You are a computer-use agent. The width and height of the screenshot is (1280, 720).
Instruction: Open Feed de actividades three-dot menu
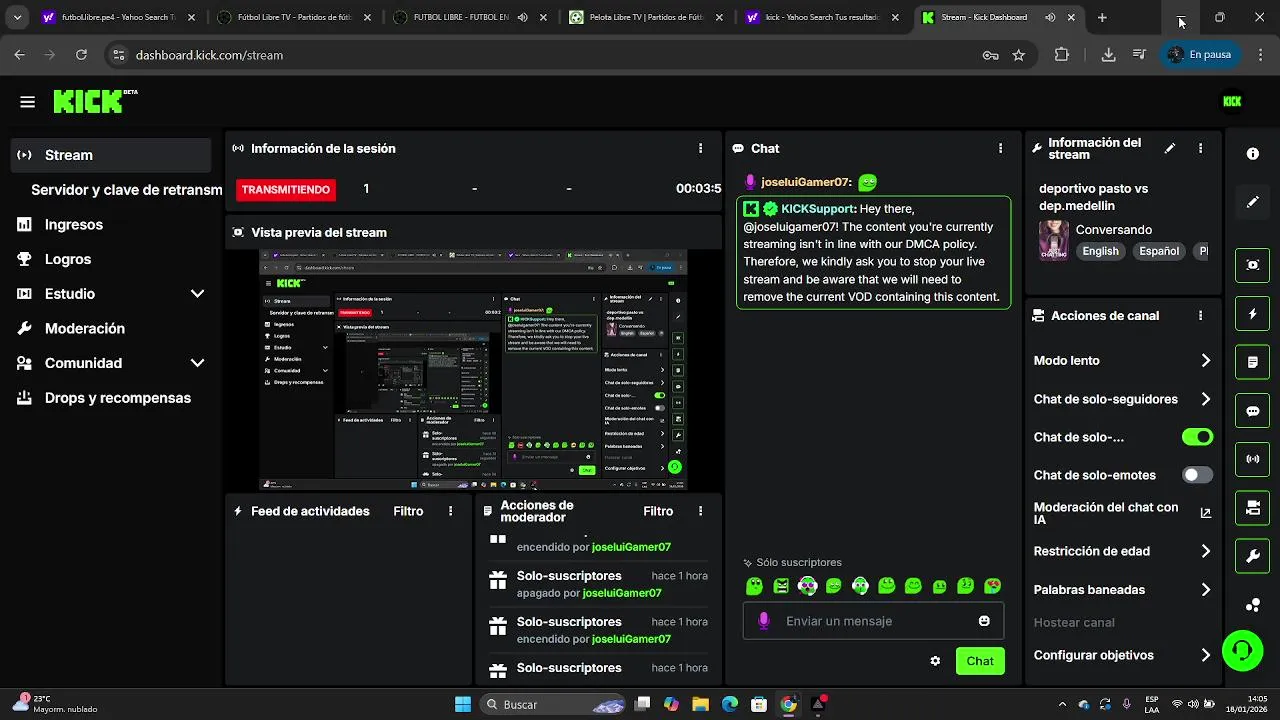pyautogui.click(x=451, y=511)
